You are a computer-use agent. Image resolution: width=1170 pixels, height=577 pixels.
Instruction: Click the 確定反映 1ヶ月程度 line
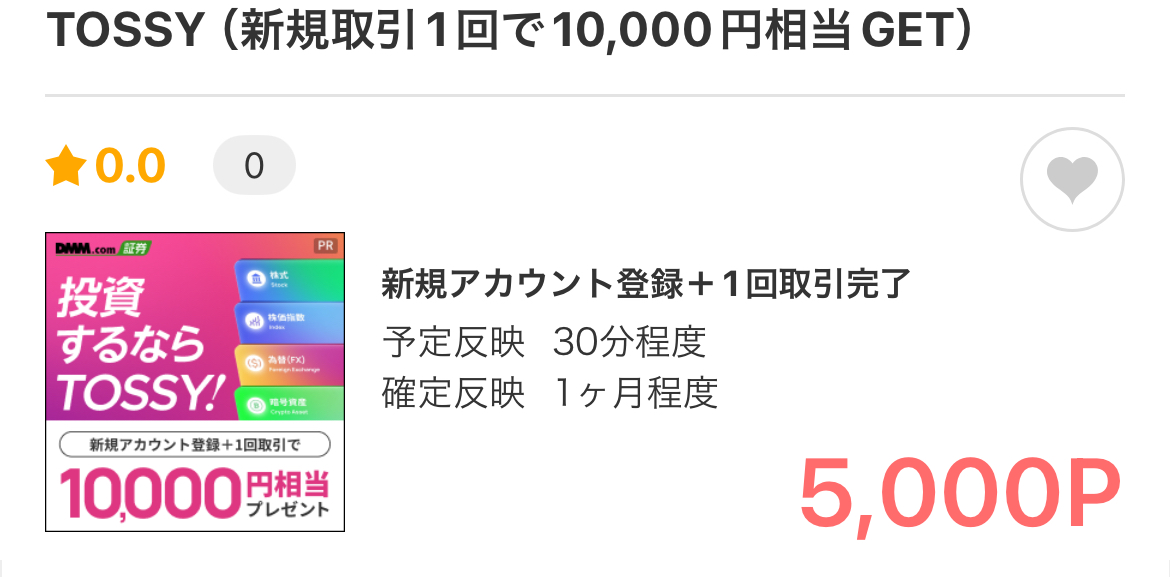click(x=550, y=393)
